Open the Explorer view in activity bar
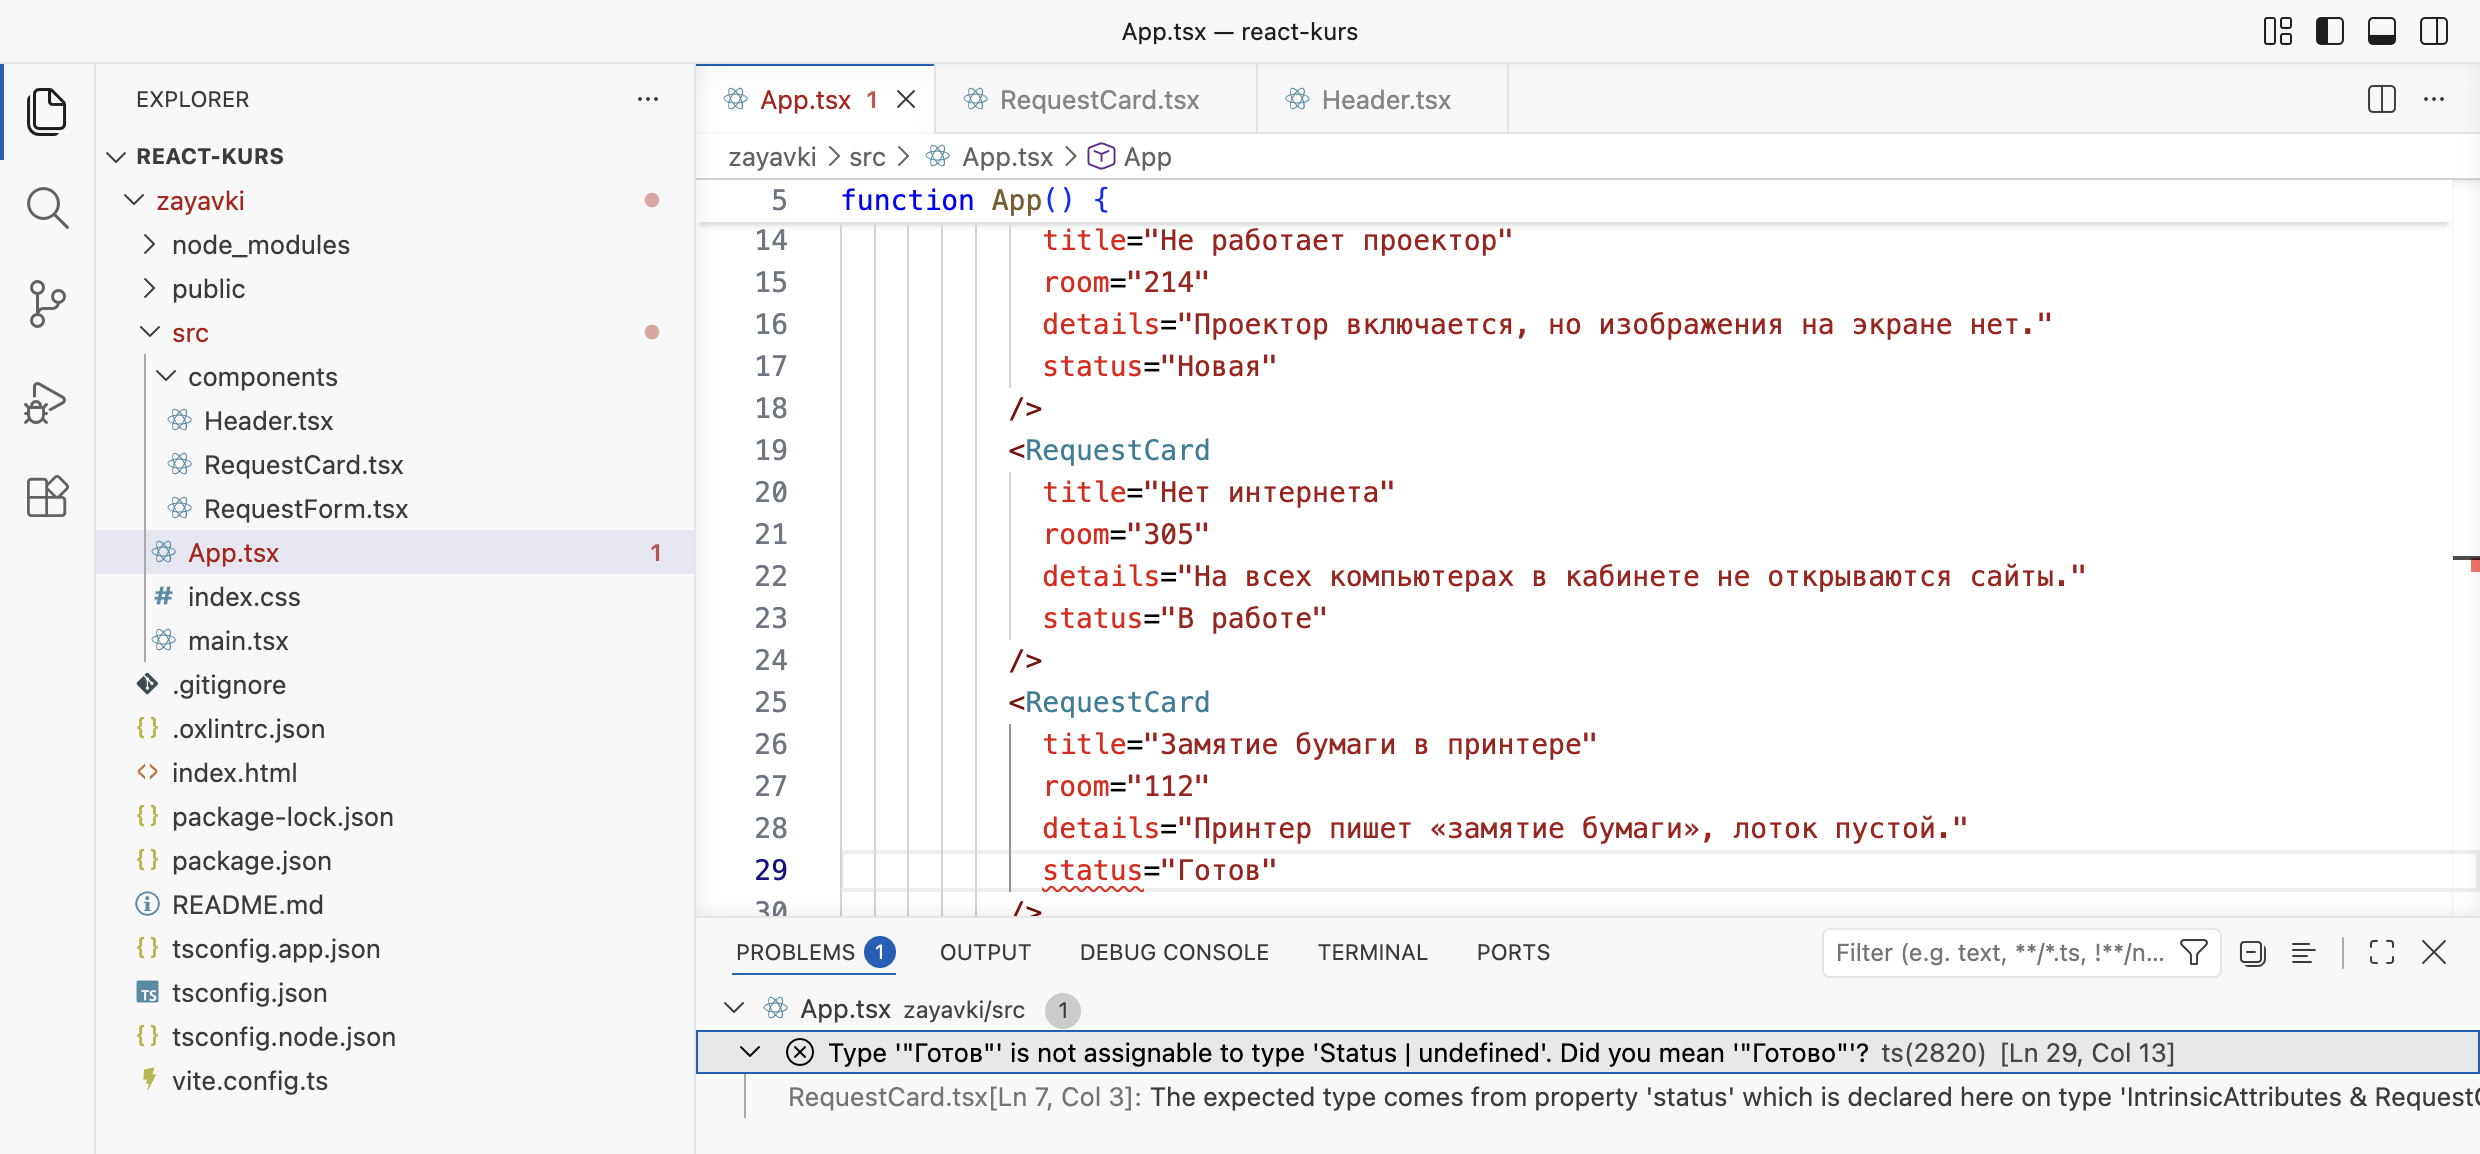 coord(47,111)
